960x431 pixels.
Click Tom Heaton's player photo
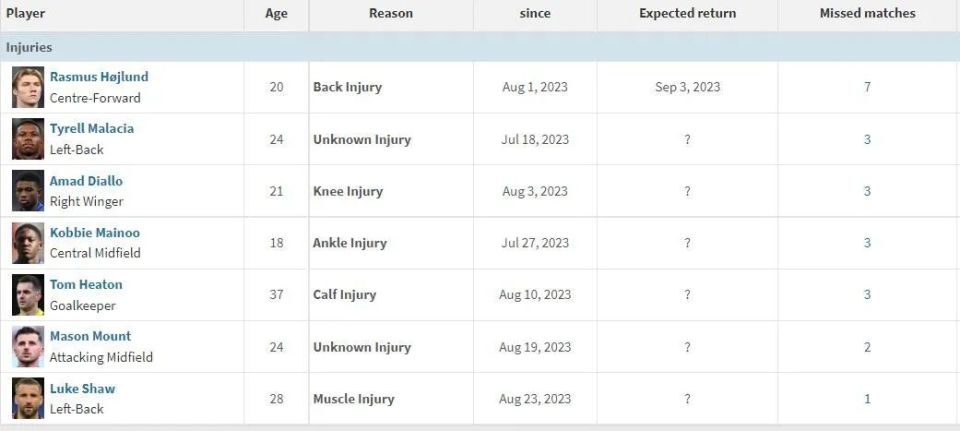(x=28, y=295)
